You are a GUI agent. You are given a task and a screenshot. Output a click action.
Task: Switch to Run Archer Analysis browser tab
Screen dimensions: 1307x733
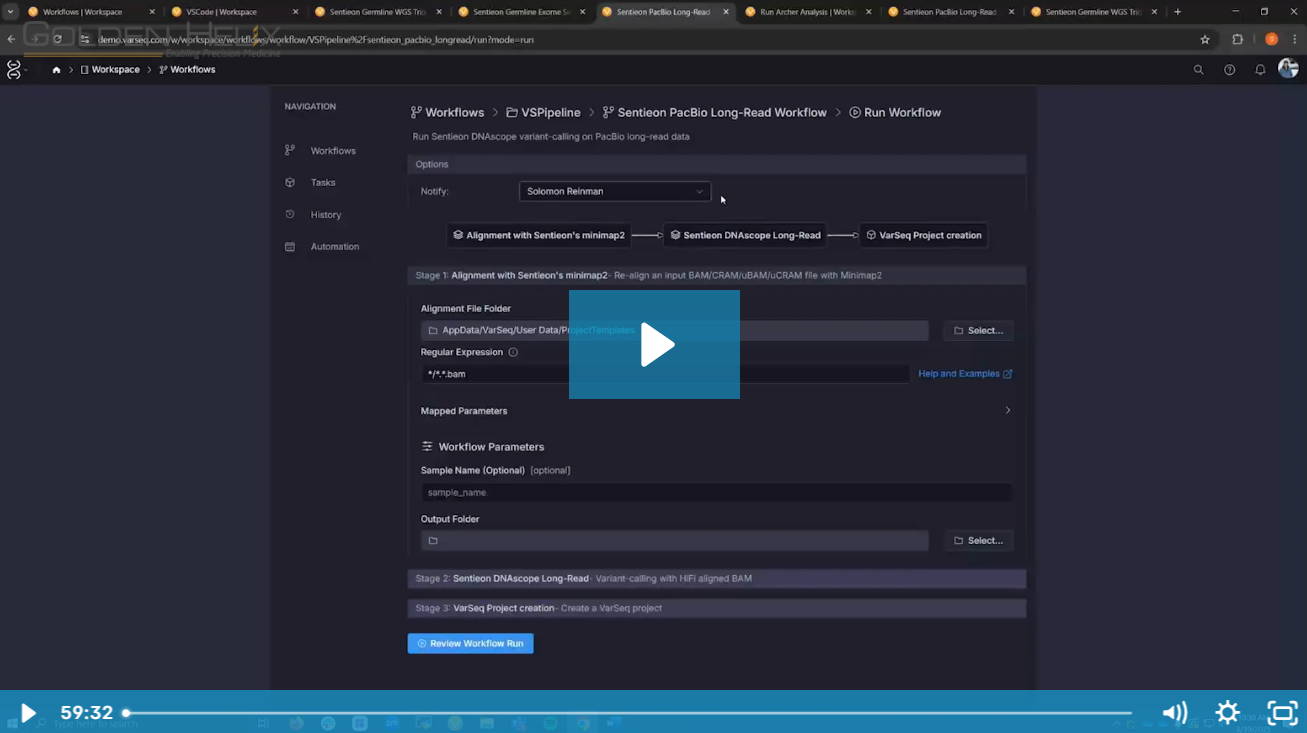click(x=808, y=12)
